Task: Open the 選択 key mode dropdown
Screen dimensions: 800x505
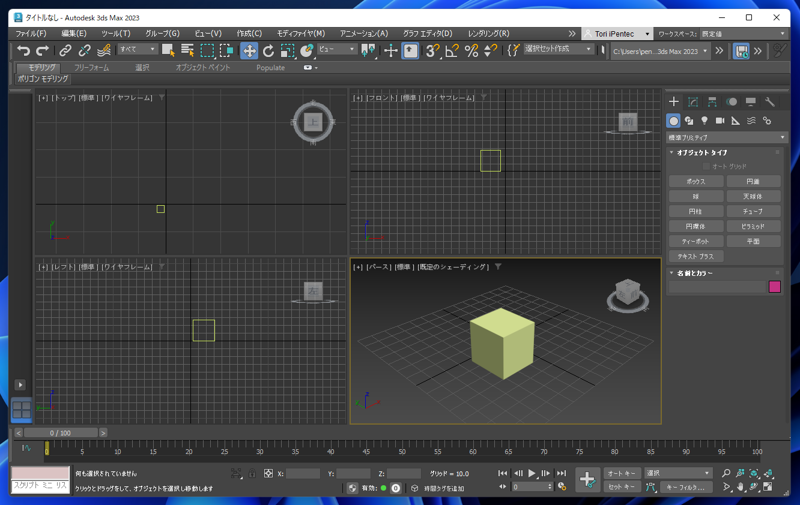Action: tap(678, 473)
